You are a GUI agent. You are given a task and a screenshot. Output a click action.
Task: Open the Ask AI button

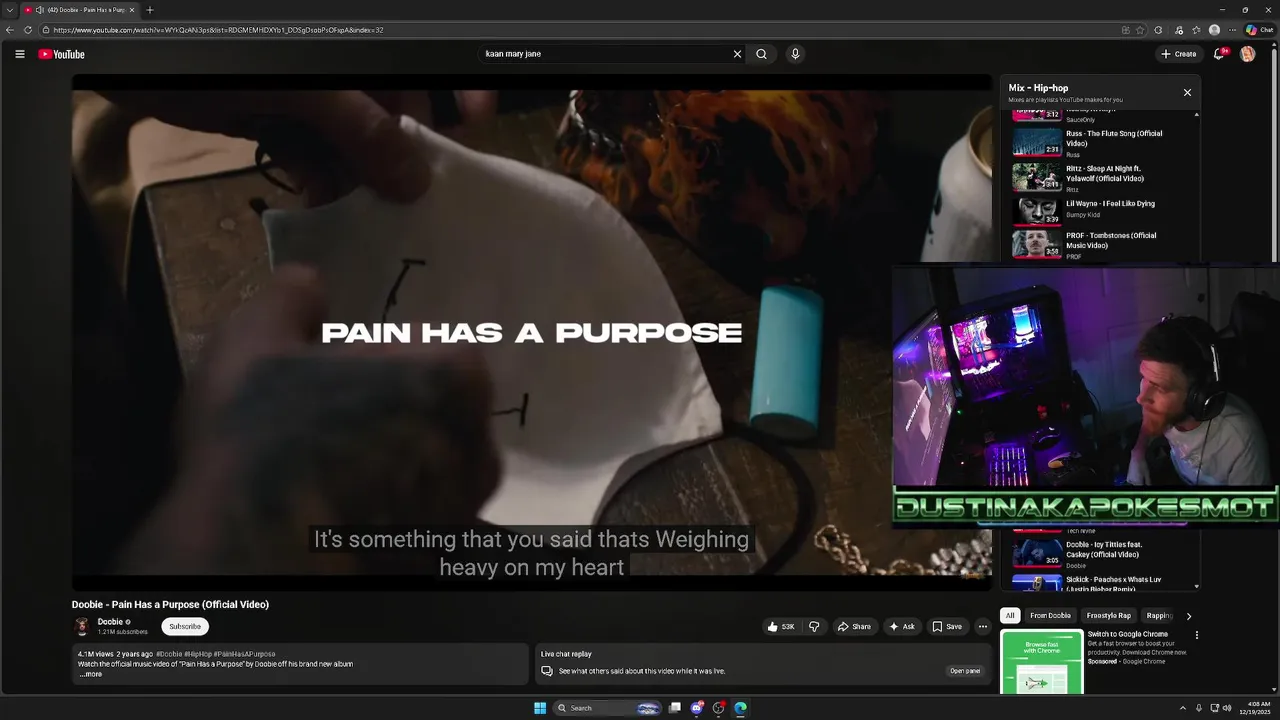pyautogui.click(x=902, y=627)
